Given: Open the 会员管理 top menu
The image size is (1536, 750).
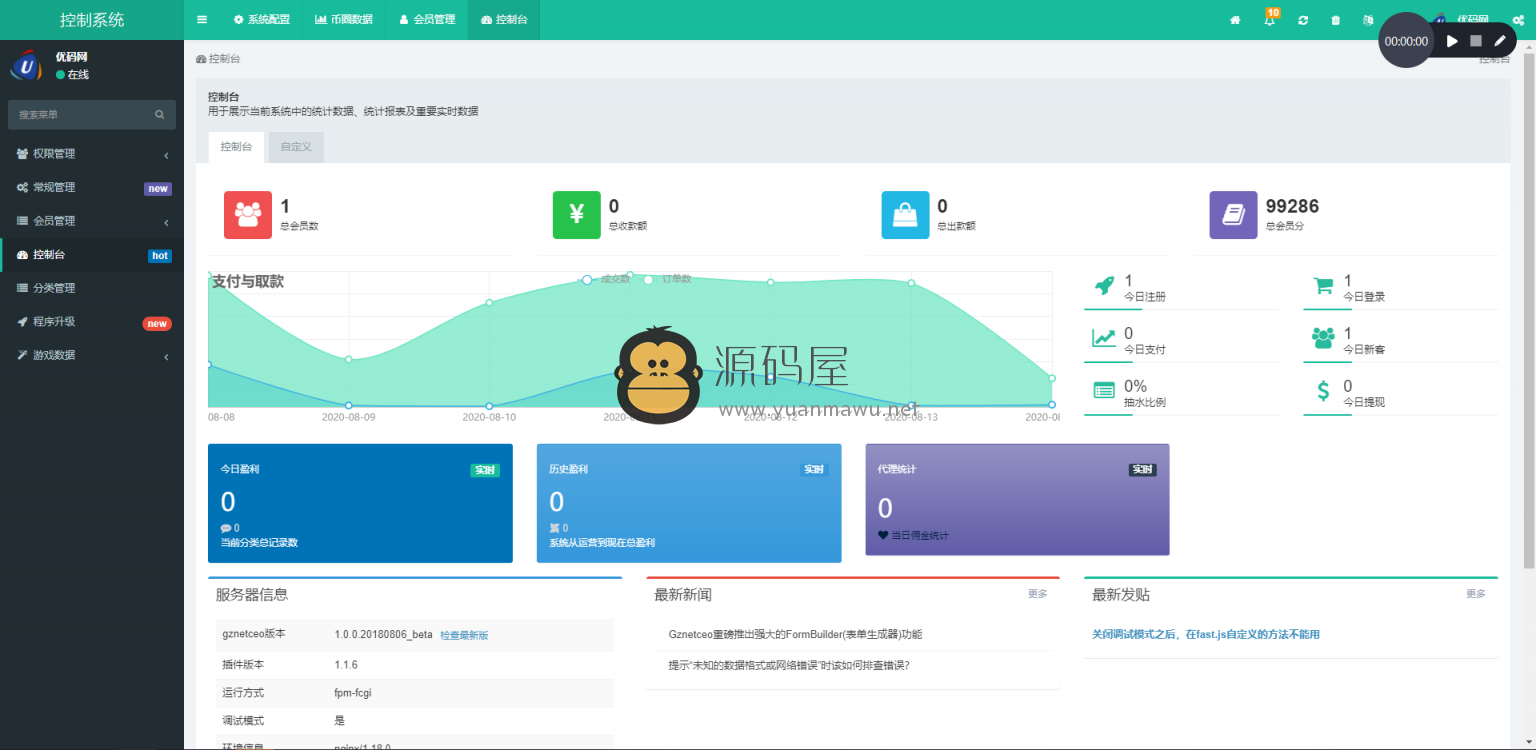Looking at the screenshot, I should pos(426,20).
